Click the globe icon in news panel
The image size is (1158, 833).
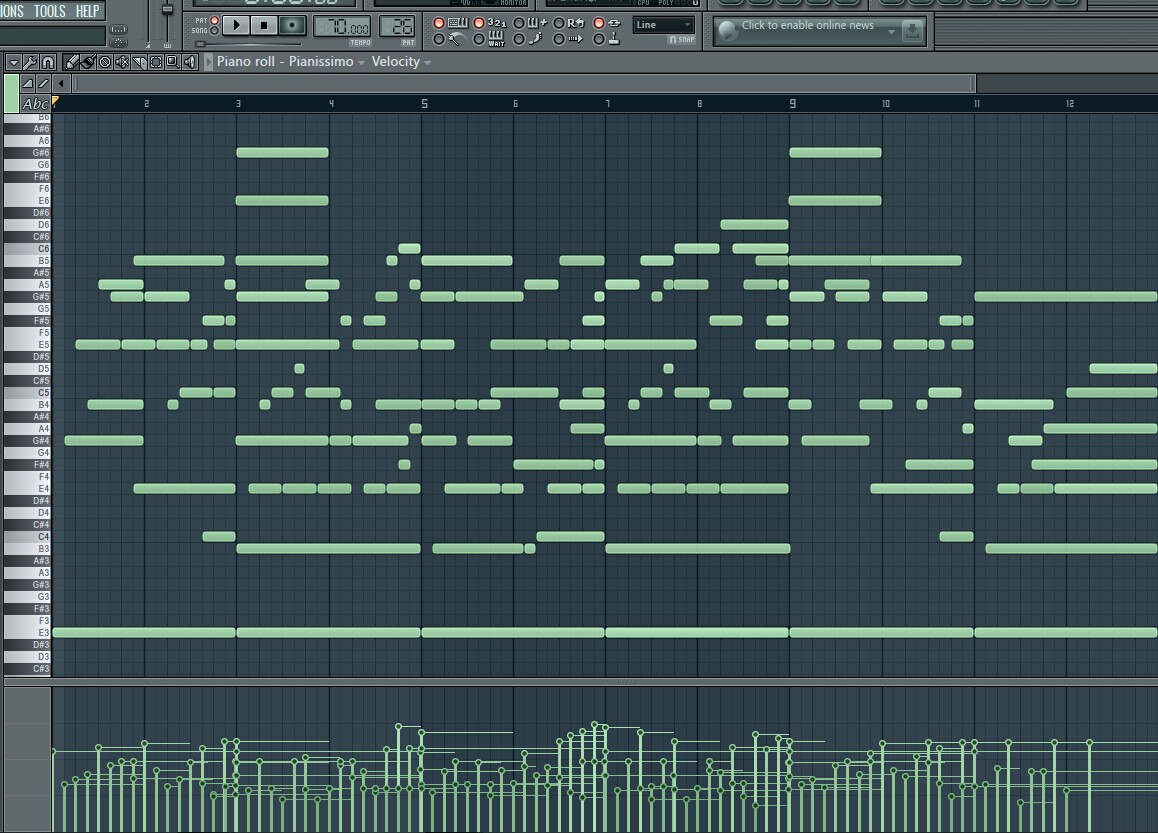pyautogui.click(x=727, y=30)
